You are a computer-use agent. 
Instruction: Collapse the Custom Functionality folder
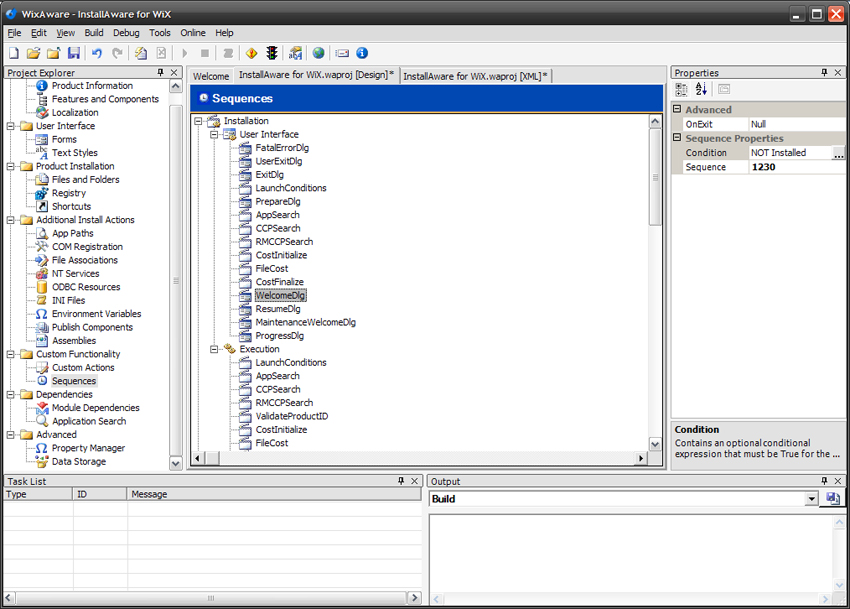click(10, 354)
